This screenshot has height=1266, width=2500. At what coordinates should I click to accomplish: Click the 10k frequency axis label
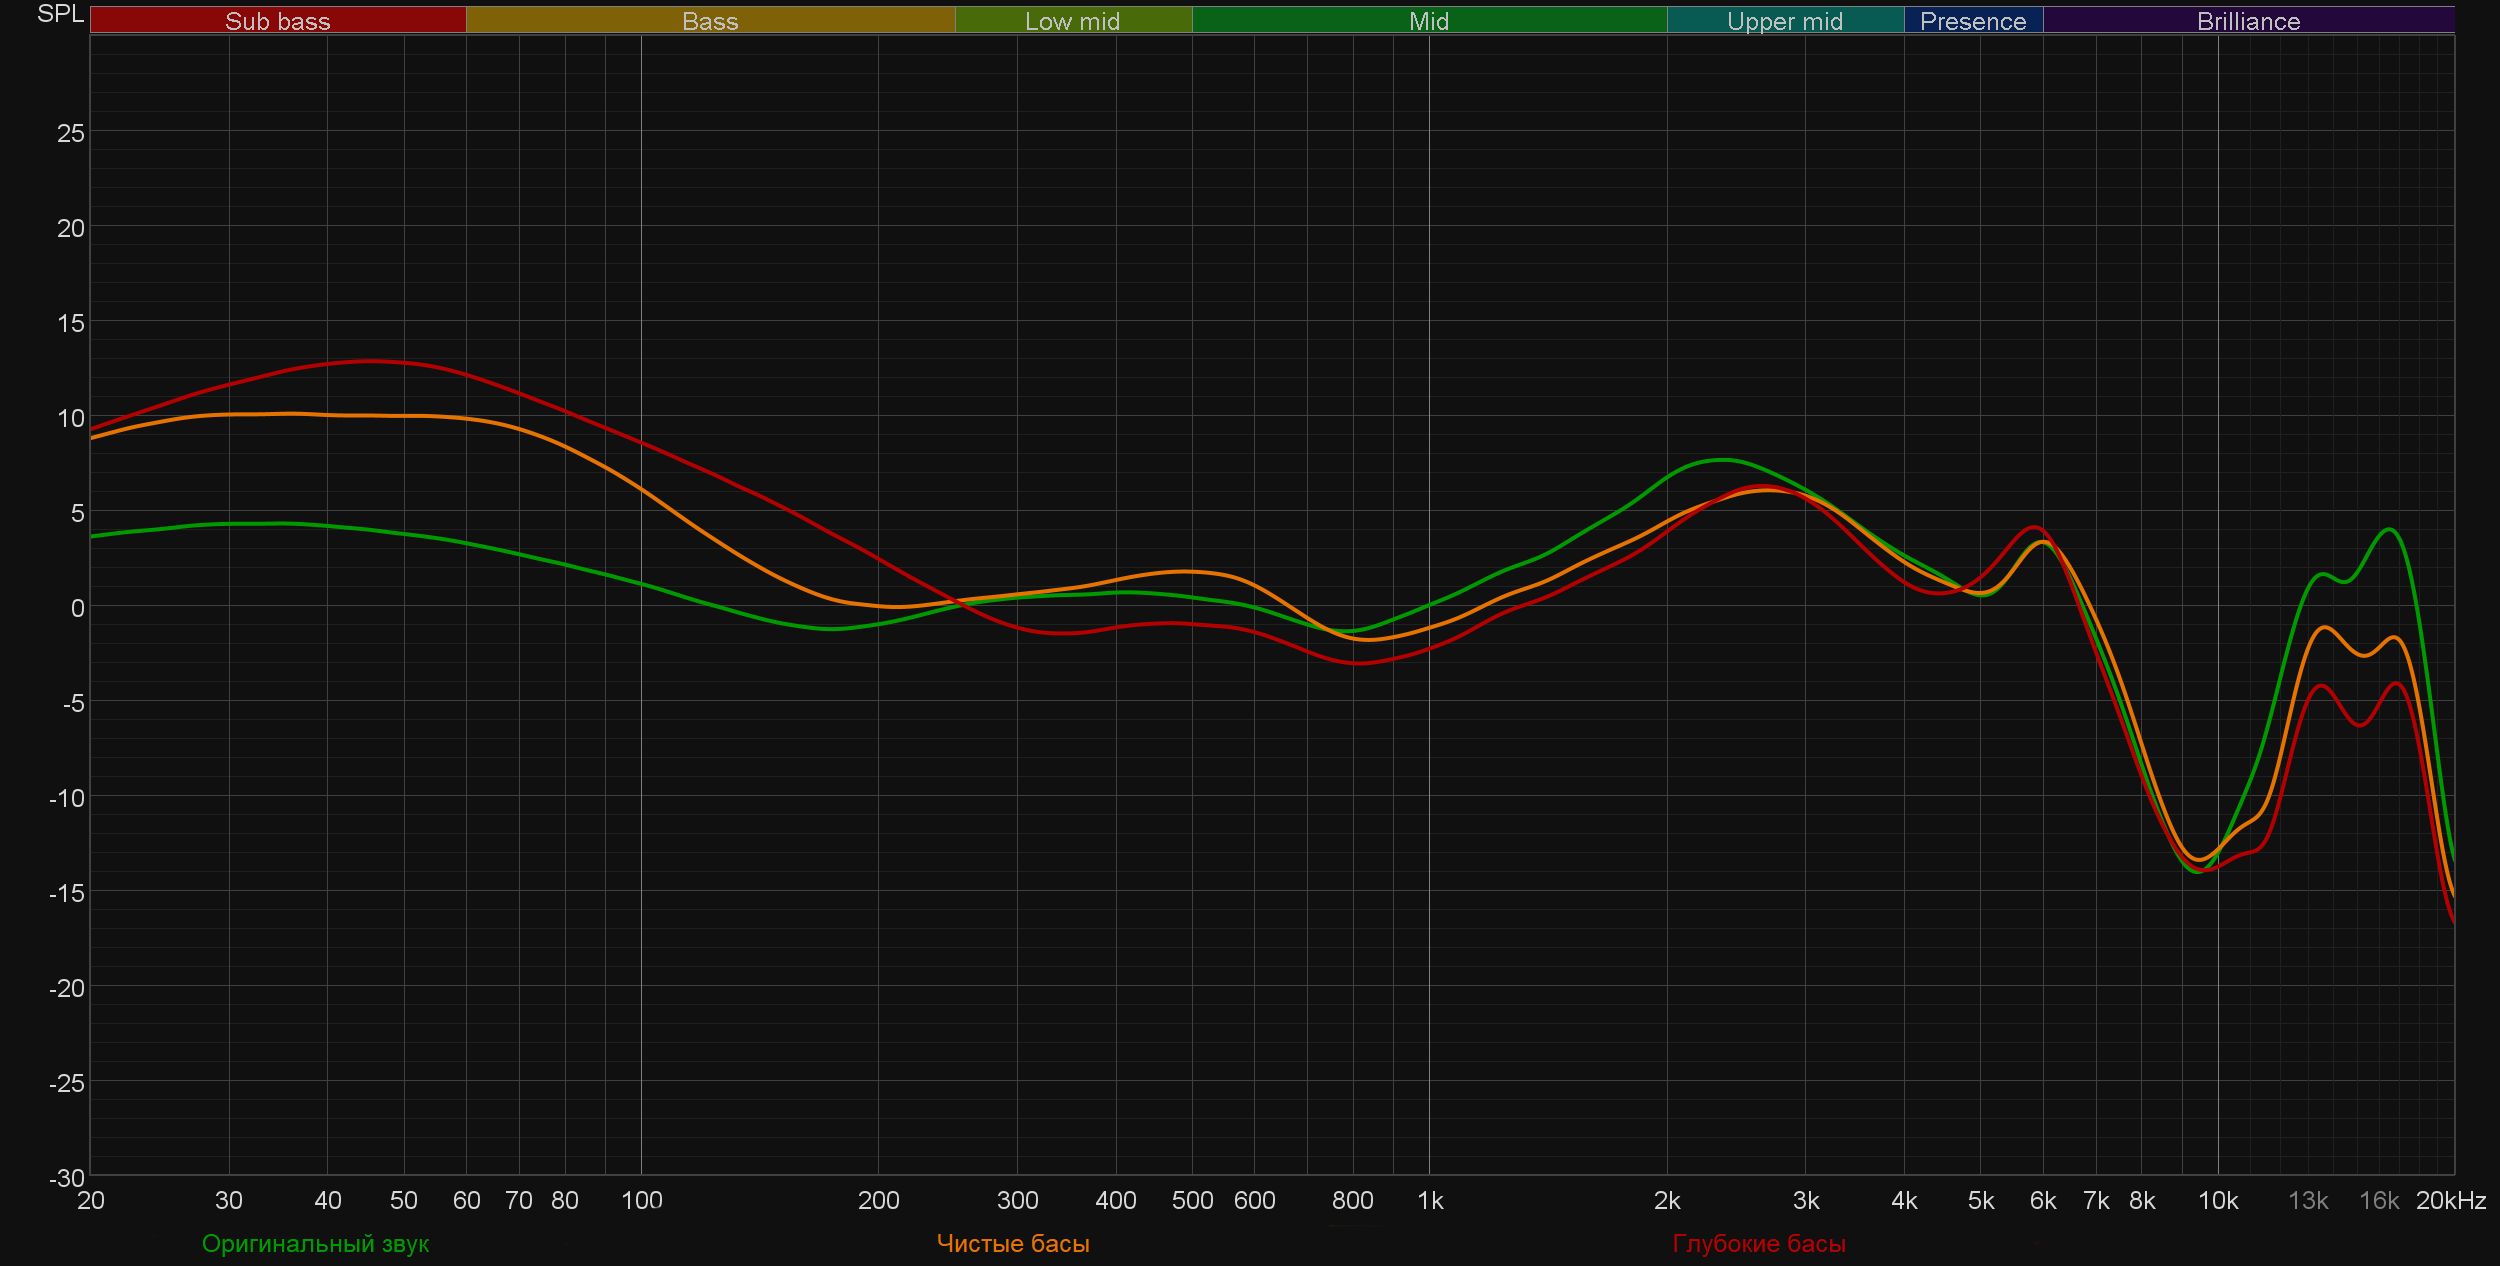(2217, 1201)
